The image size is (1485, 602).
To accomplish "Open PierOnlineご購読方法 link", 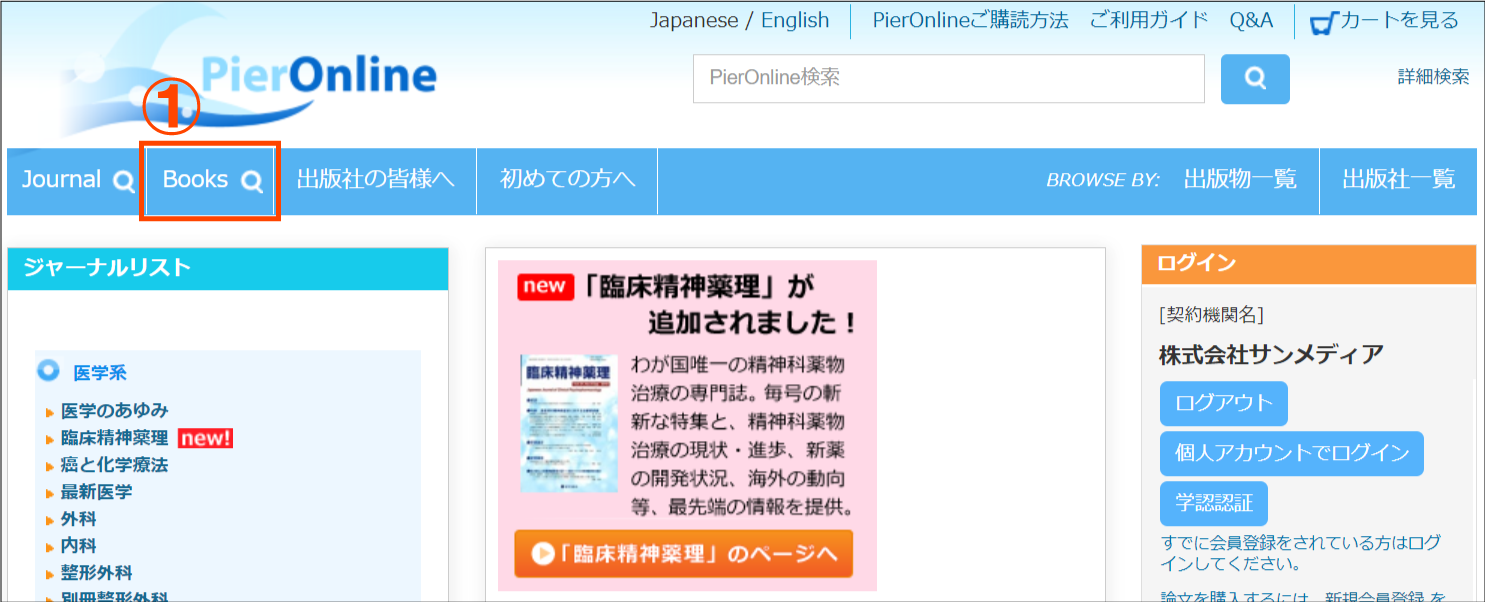I will 970,20.
